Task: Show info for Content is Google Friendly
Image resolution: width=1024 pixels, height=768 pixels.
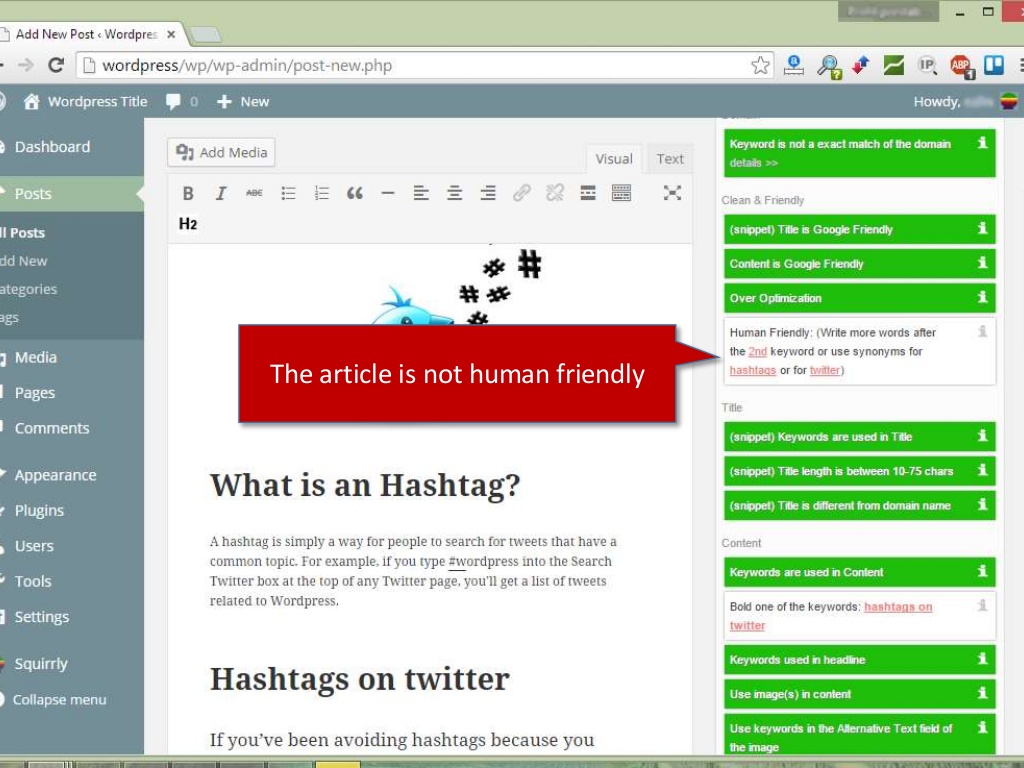Action: tap(982, 263)
